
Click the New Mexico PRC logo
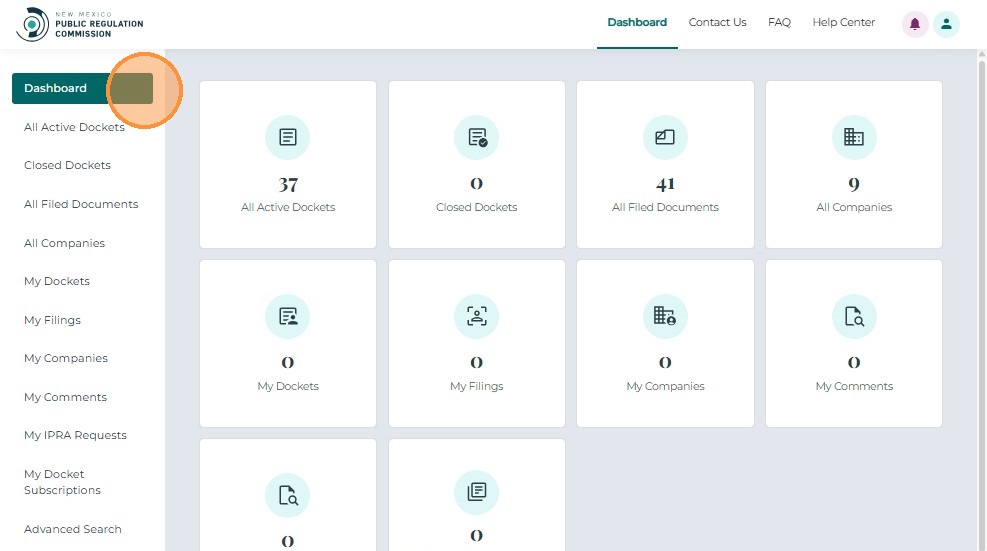(x=80, y=25)
